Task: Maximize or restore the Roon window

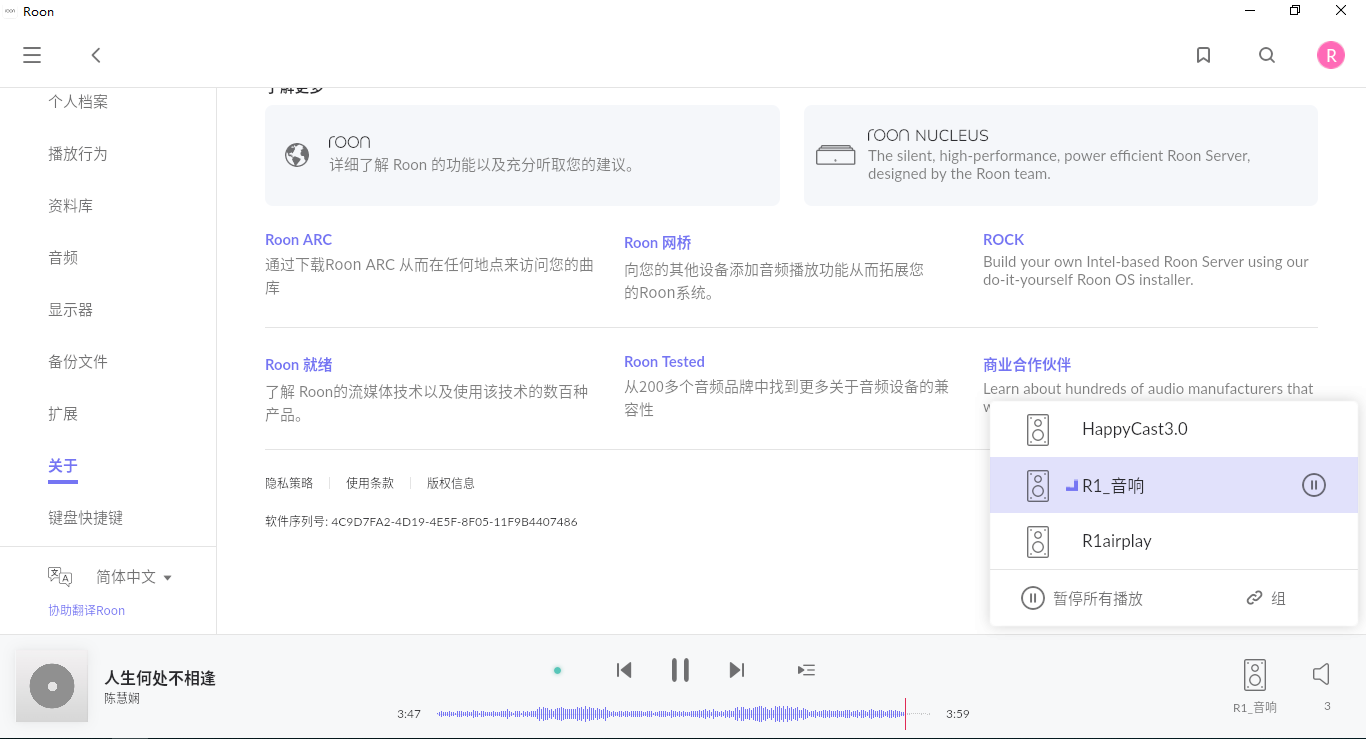Action: pos(1295,11)
